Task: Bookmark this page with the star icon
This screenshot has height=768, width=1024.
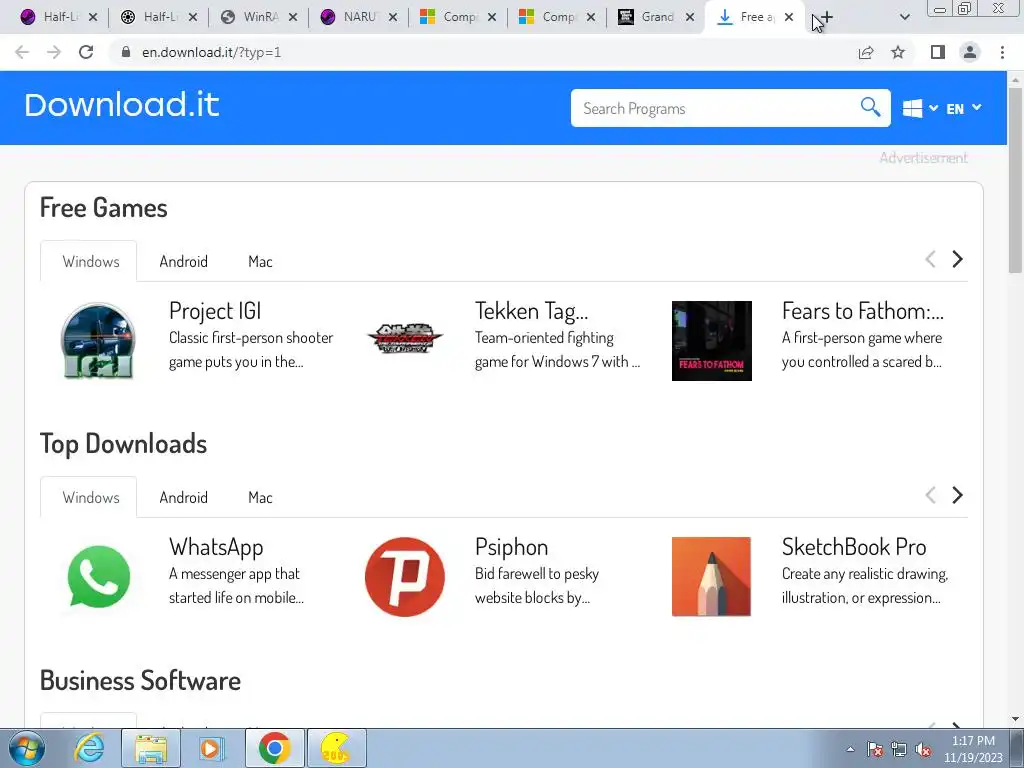Action: (x=898, y=52)
